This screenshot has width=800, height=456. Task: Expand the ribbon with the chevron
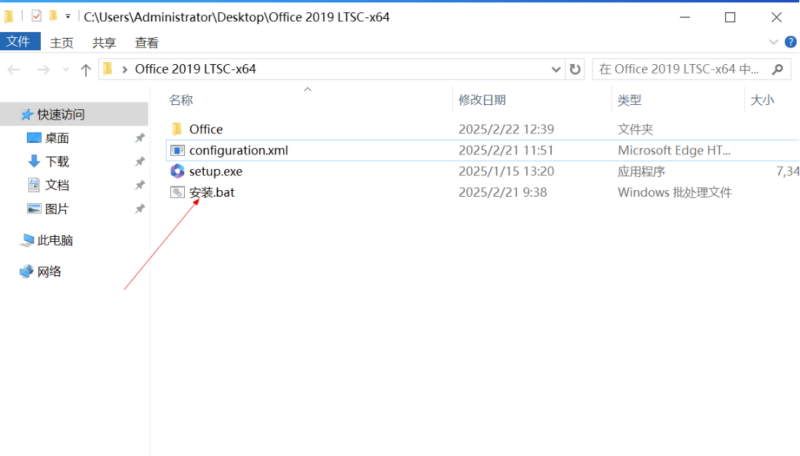pos(773,42)
